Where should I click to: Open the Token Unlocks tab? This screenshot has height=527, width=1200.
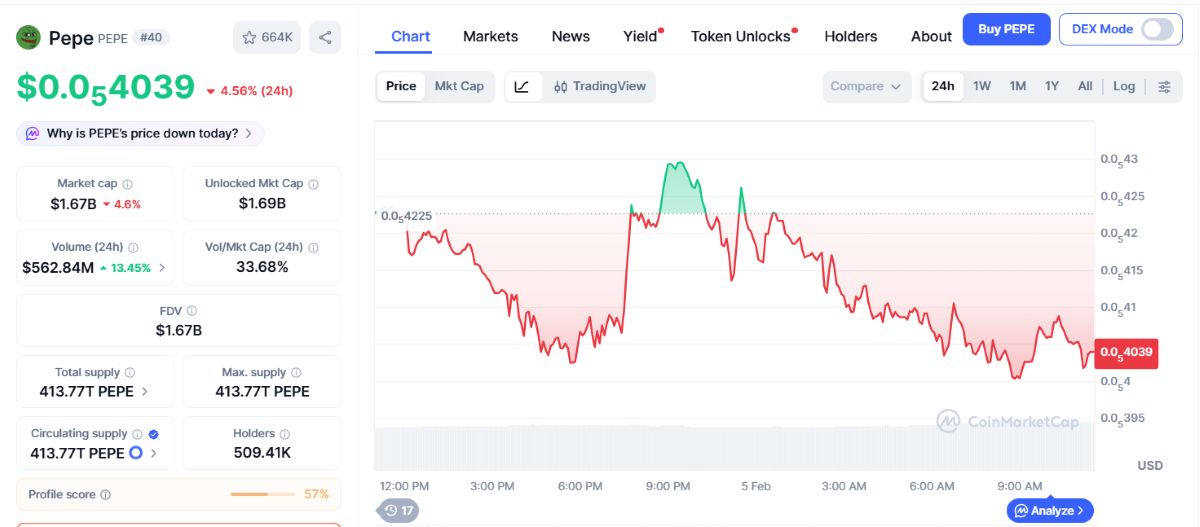(x=741, y=36)
